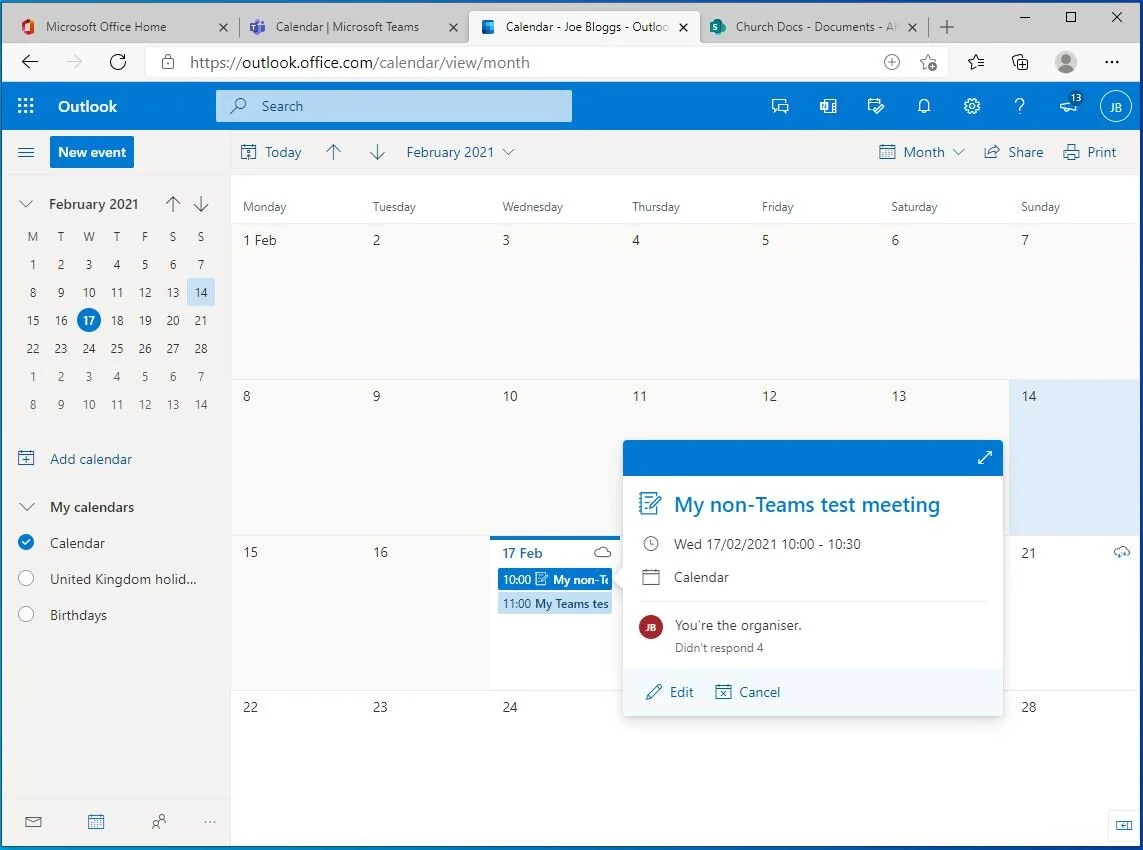Click the Outlook brand label
Screen dimensions: 1143x850
click(x=87, y=106)
